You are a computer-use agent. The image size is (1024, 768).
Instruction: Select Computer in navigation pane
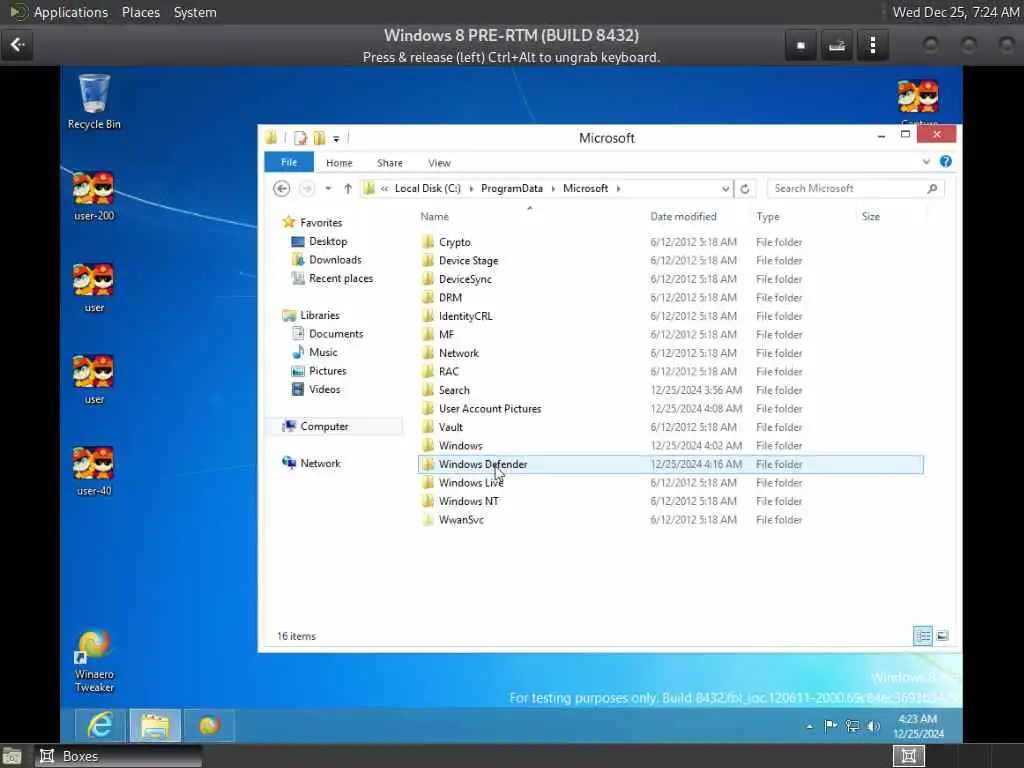[x=324, y=426]
